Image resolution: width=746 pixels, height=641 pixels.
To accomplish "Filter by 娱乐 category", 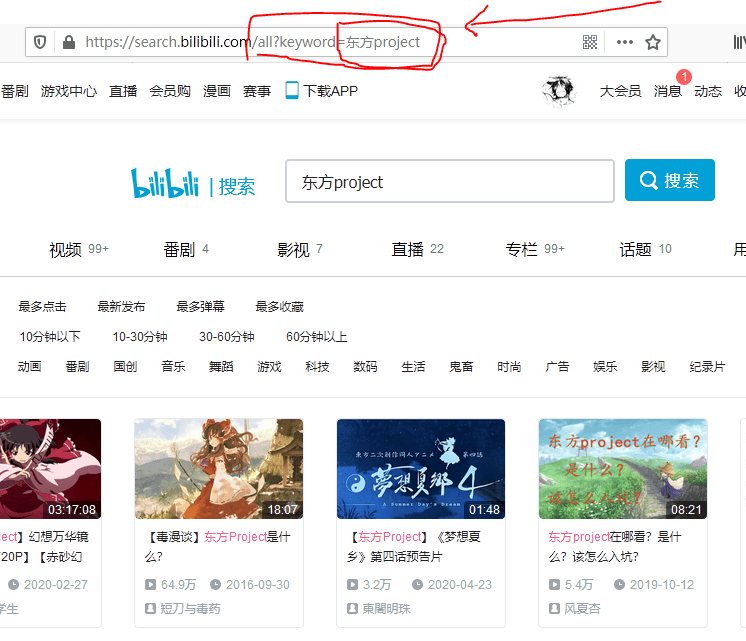I will (605, 366).
